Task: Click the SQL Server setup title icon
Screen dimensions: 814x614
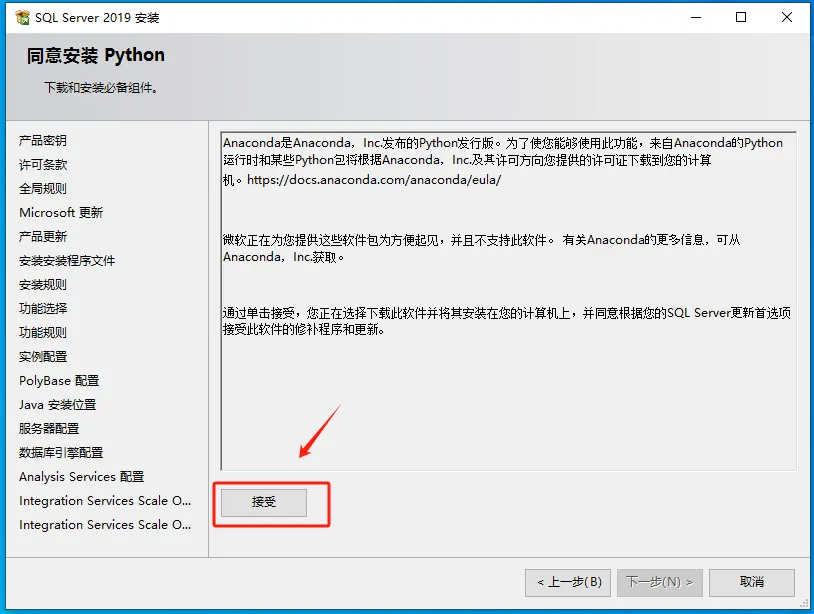Action: [22, 18]
